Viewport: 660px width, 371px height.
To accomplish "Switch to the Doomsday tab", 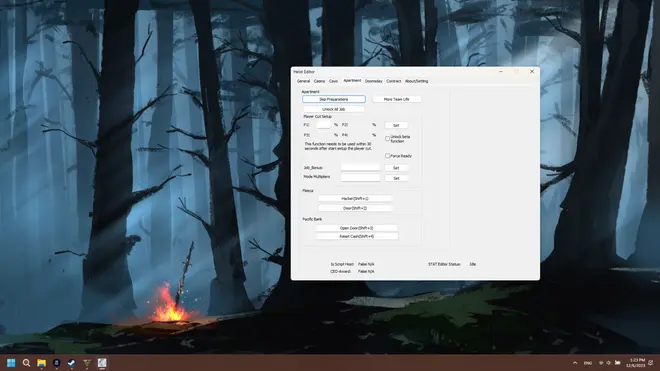I will 373,81.
